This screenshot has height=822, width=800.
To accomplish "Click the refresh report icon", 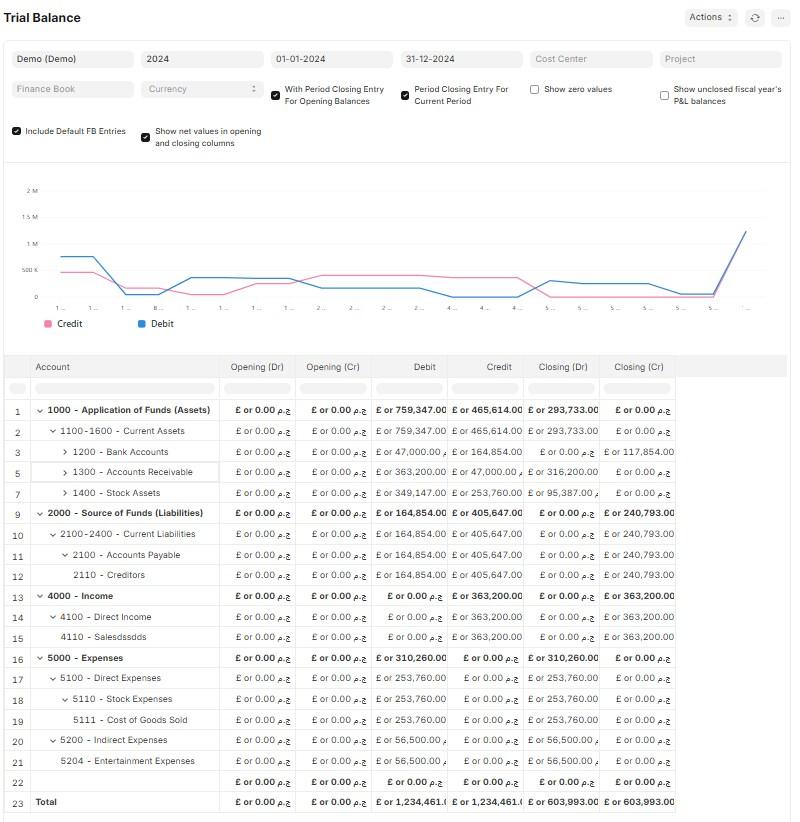I will coord(754,18).
